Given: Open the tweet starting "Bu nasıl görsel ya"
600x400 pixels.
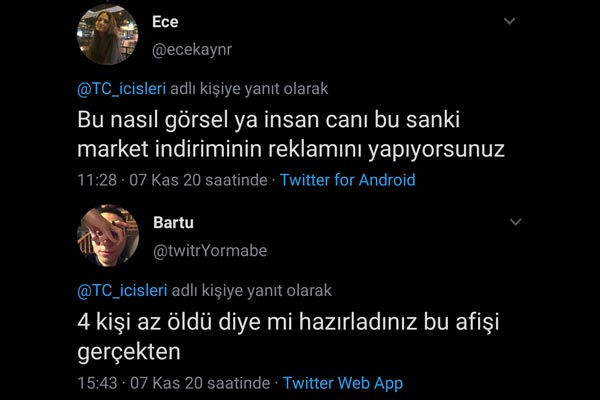Looking at the screenshot, I should point(291,134).
